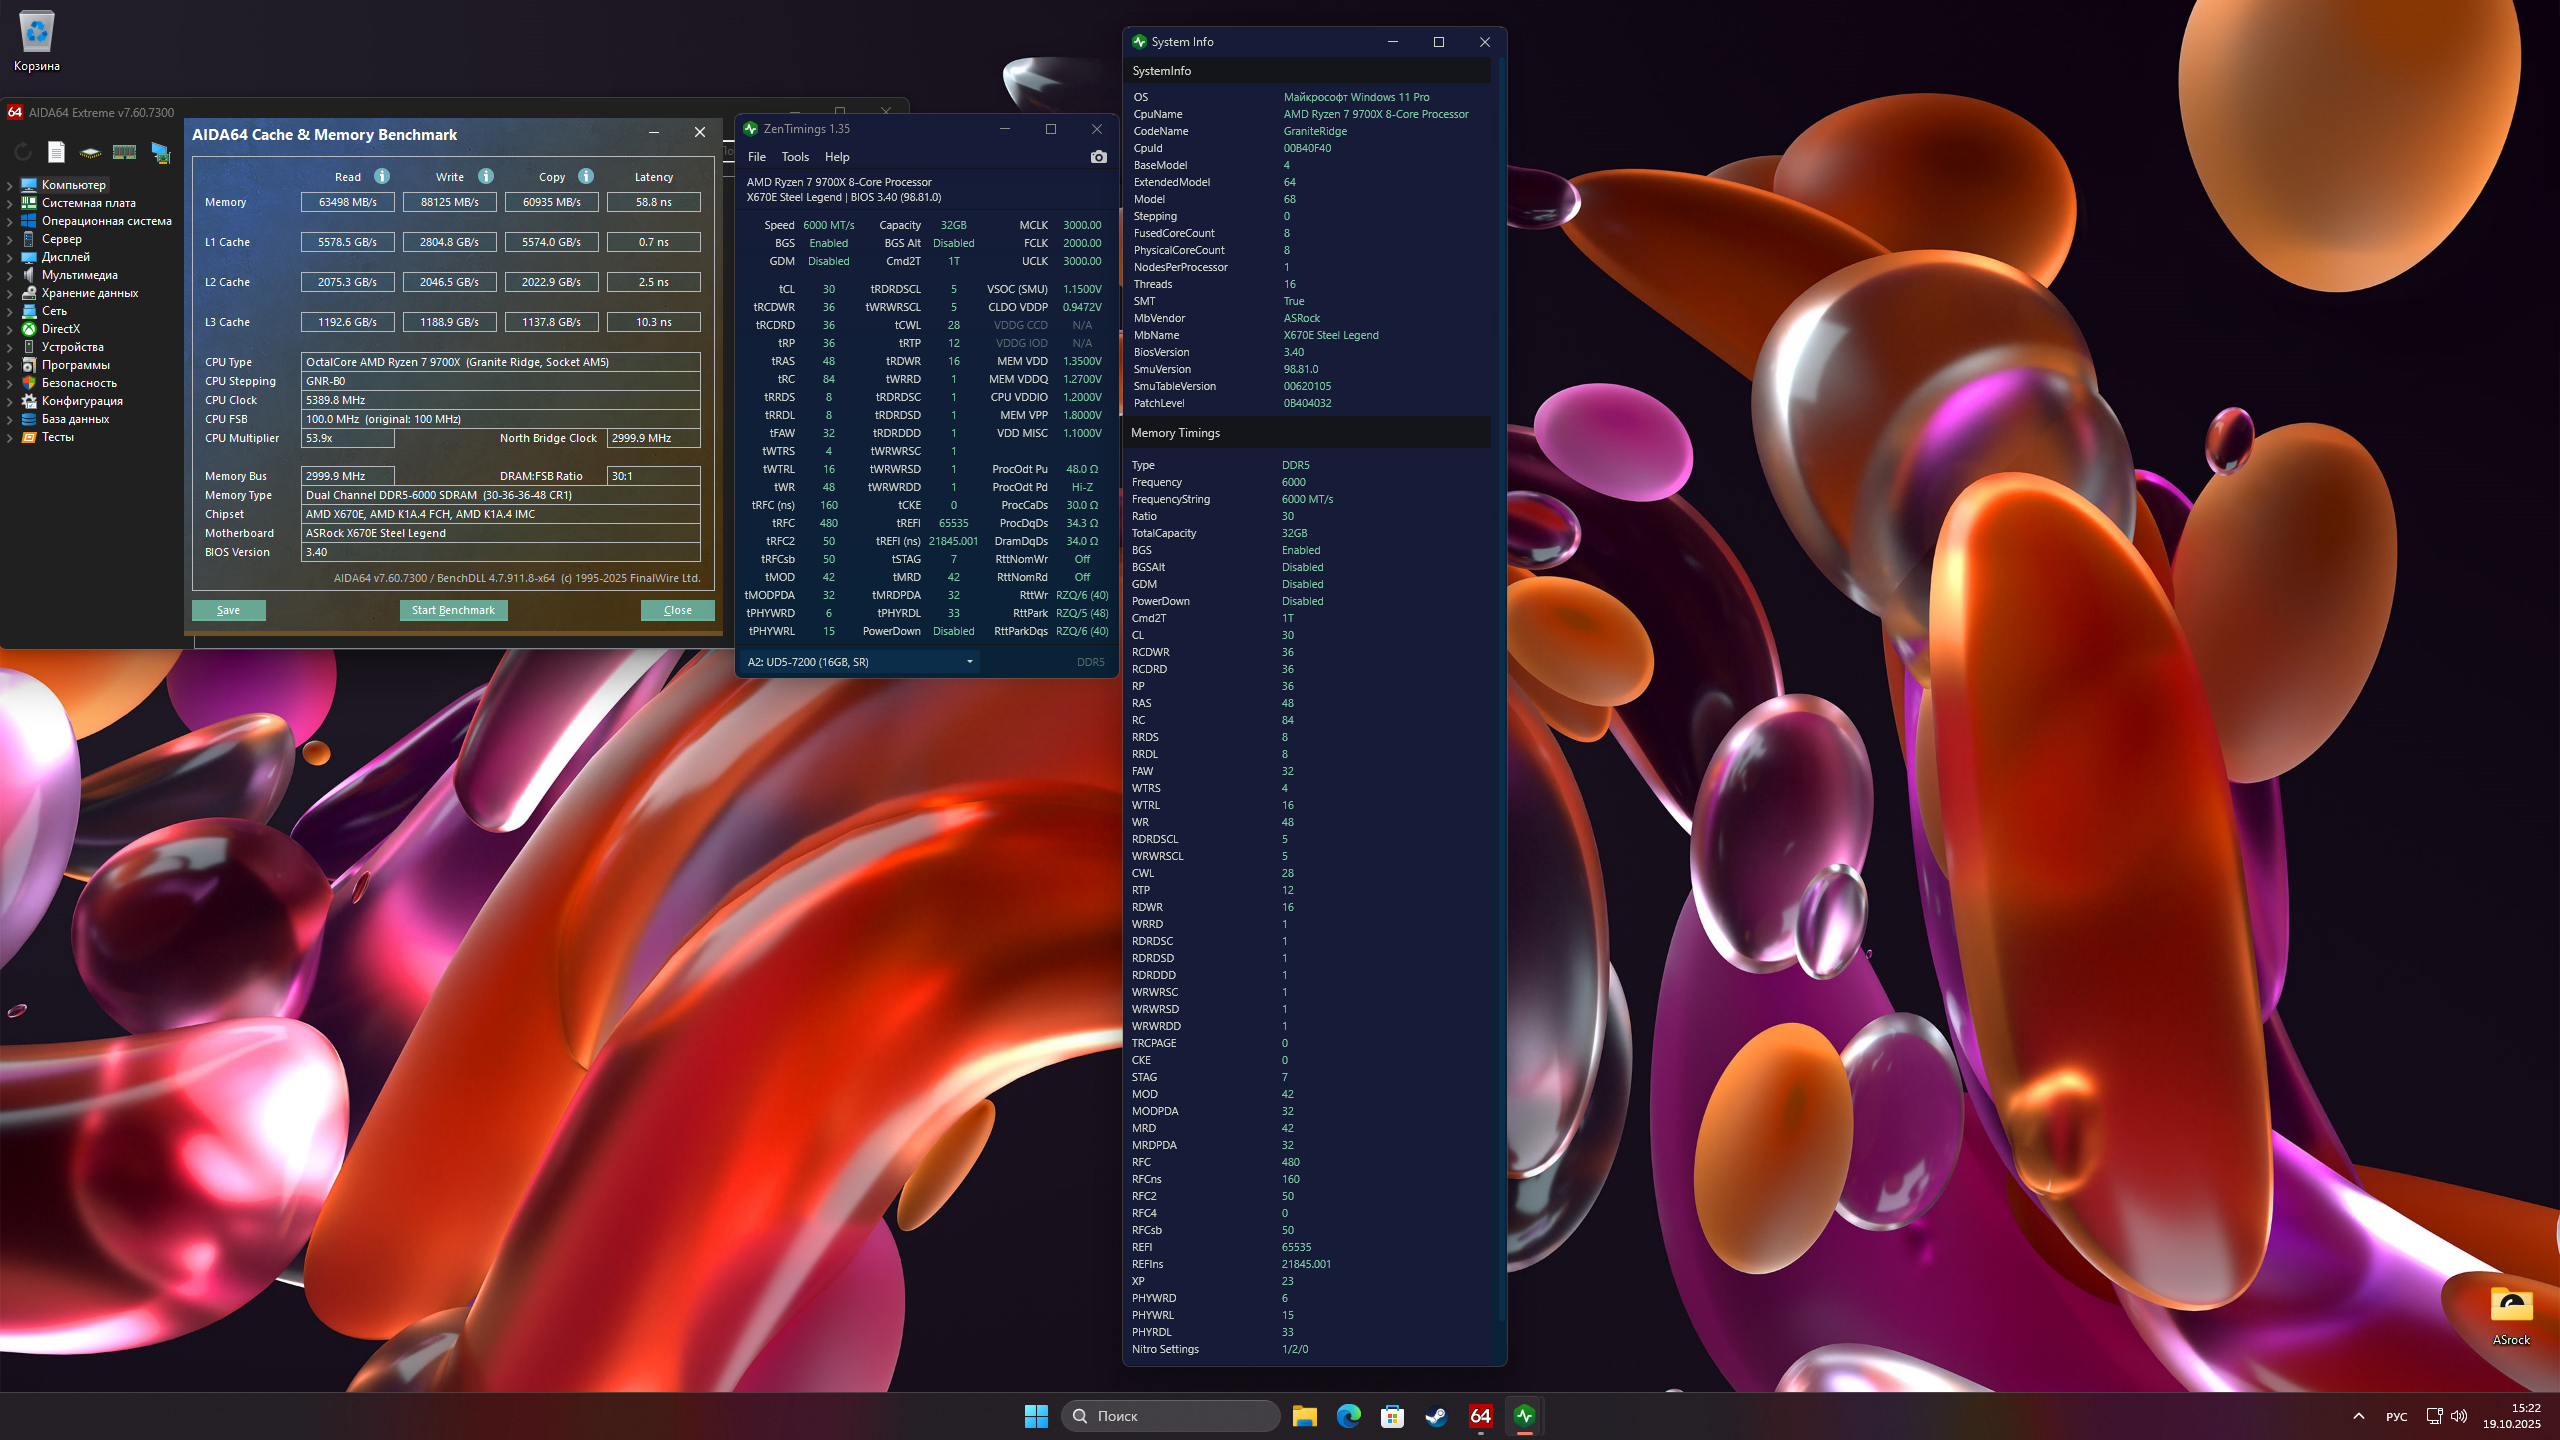Click the taskbar Поиск search field
Image resolution: width=2560 pixels, height=1440 pixels.
1170,1416
